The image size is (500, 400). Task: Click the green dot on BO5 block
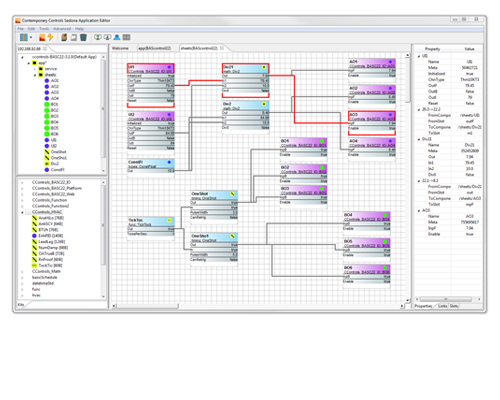385,241
